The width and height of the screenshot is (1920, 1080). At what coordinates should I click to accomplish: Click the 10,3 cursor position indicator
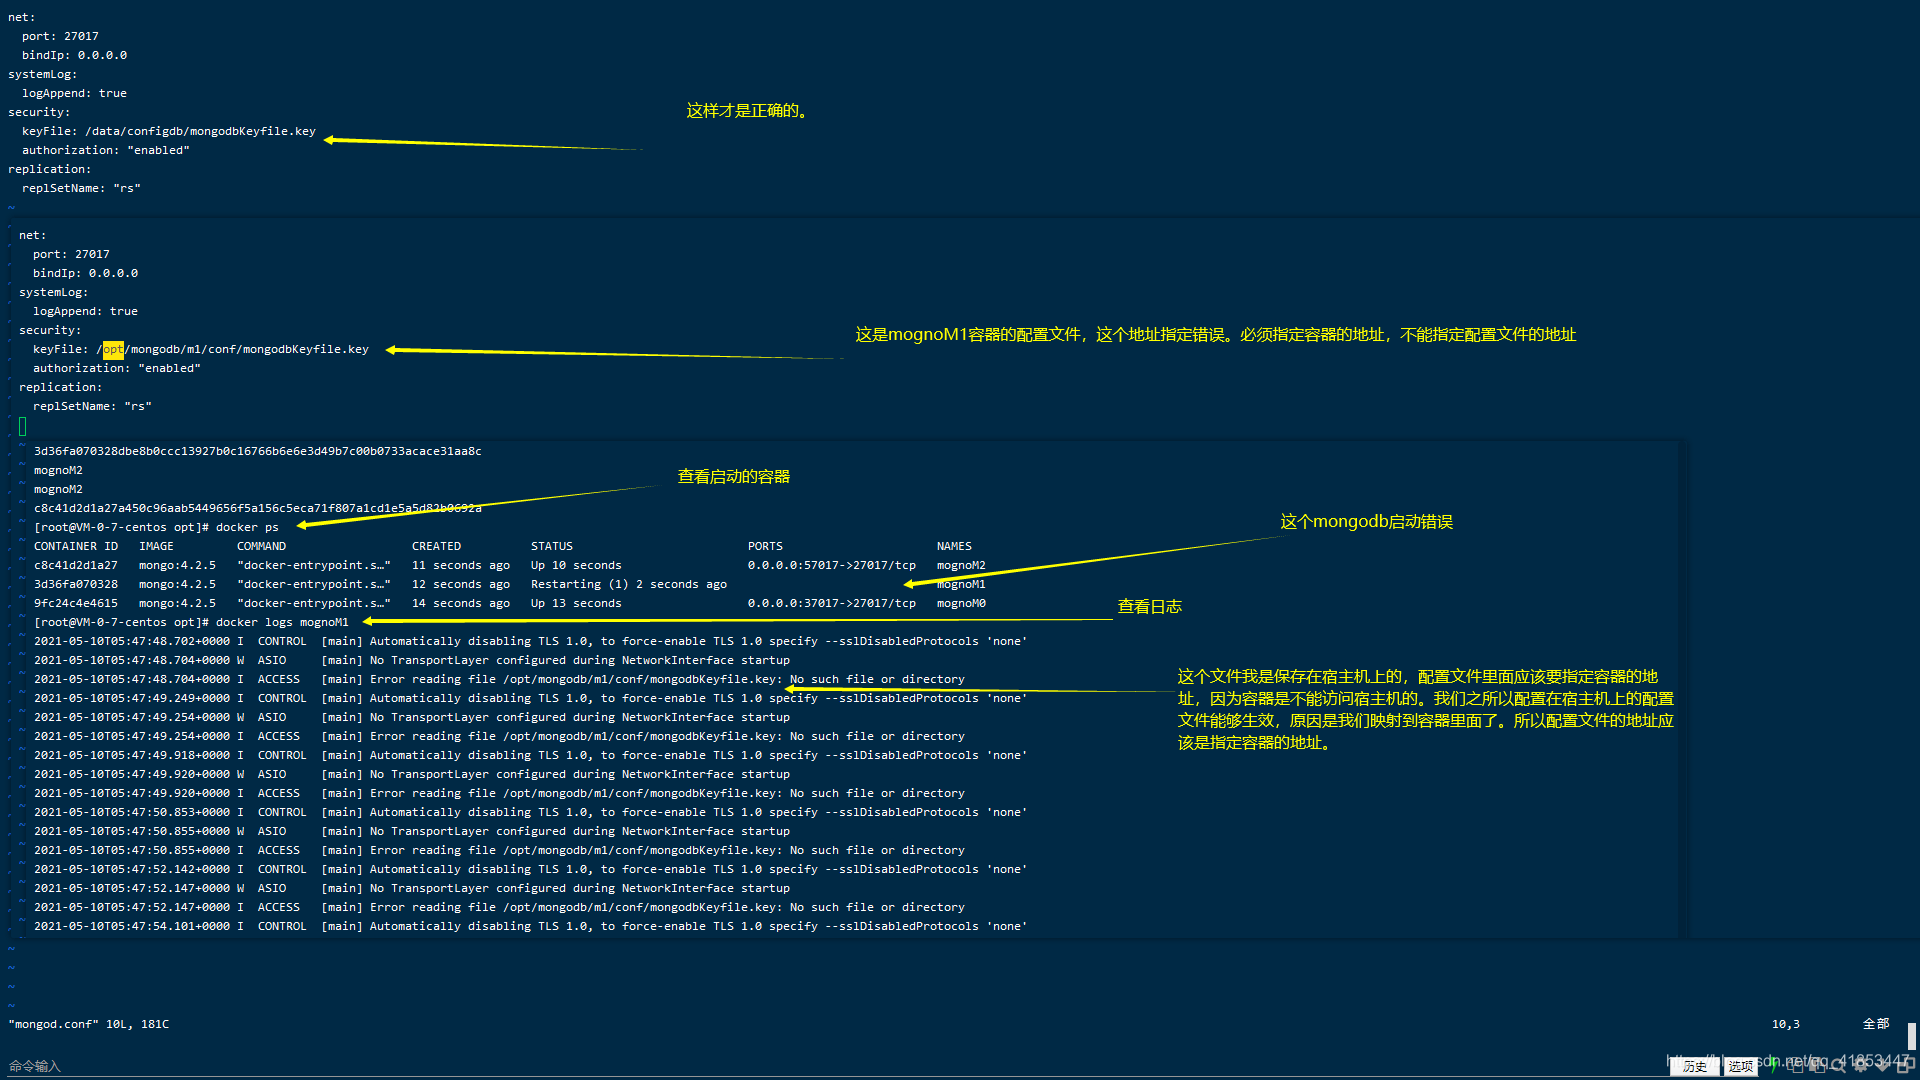pyautogui.click(x=1786, y=1024)
